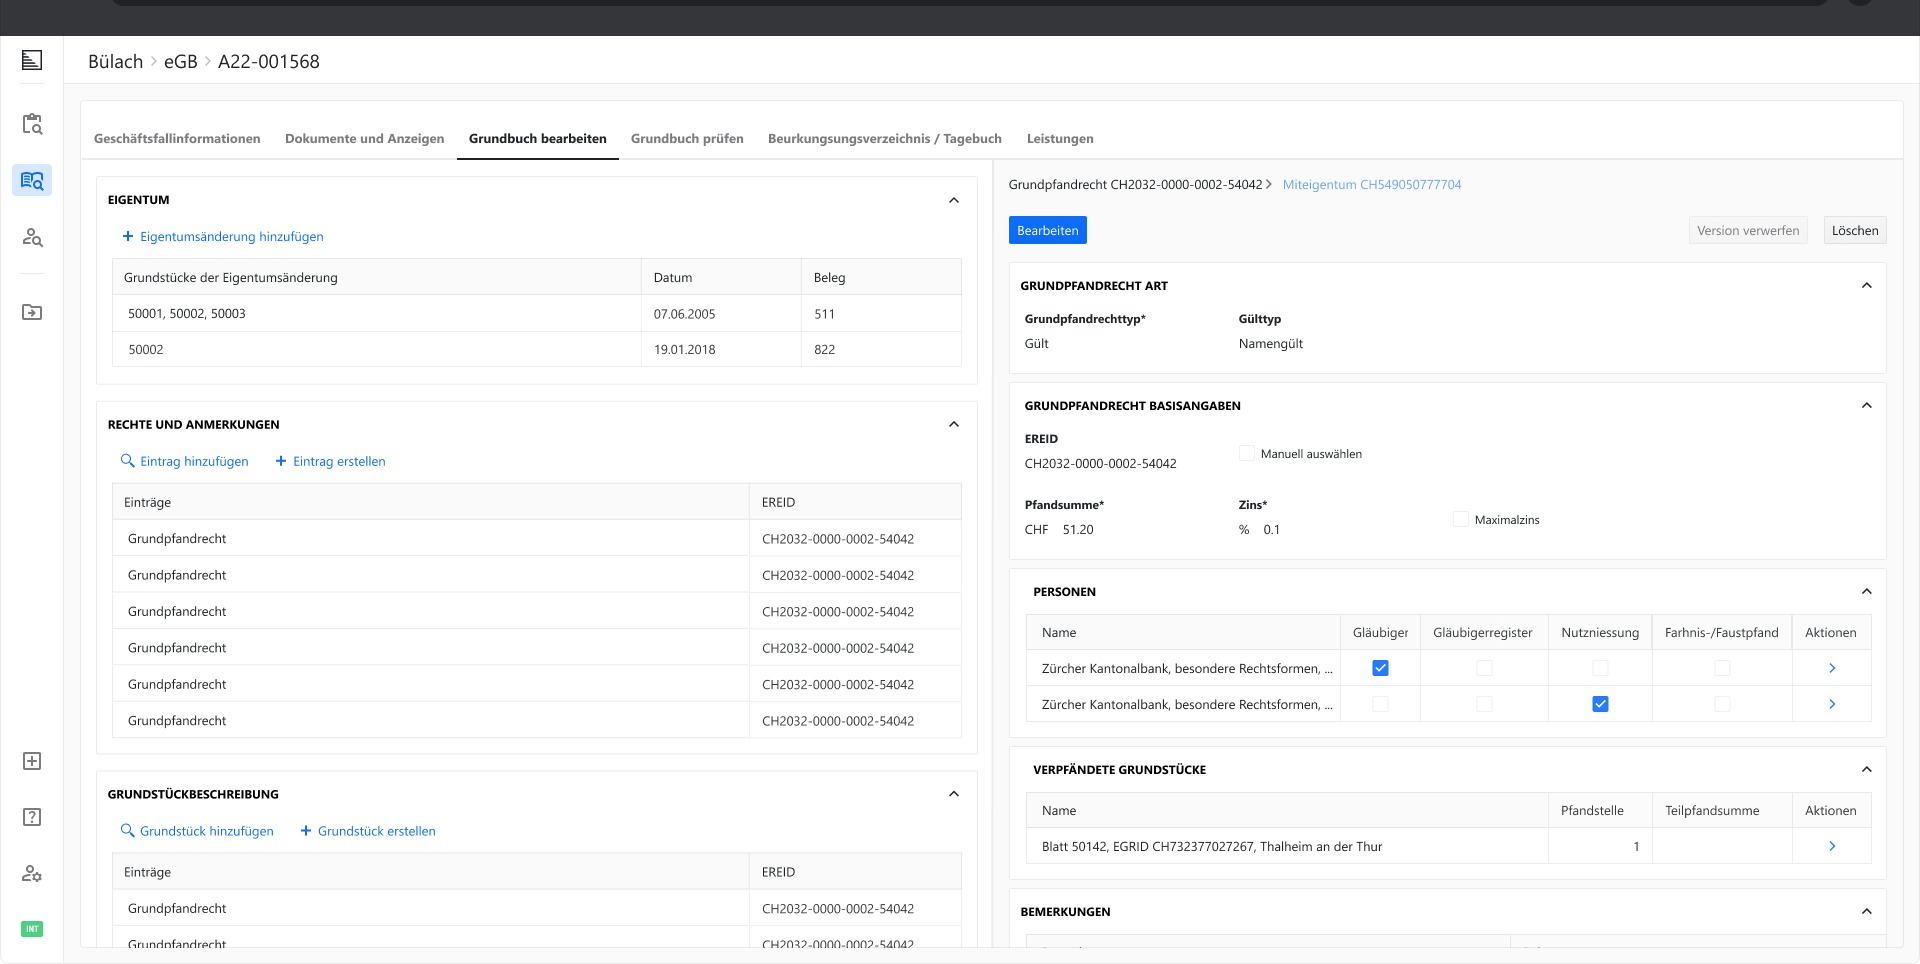Click plus icon of Eintrag erstellen
The image size is (1920, 964).
281,461
